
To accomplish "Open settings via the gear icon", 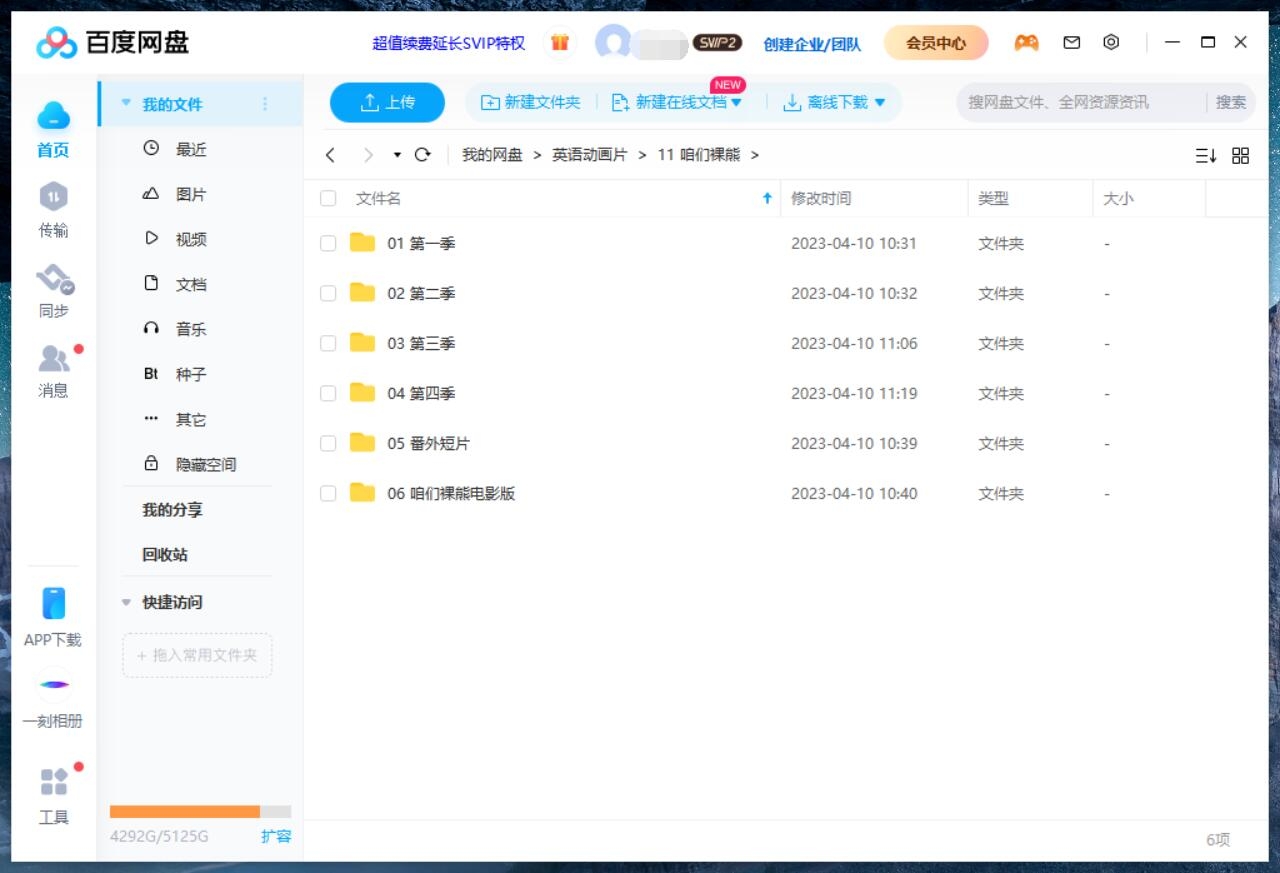I will [x=1110, y=42].
